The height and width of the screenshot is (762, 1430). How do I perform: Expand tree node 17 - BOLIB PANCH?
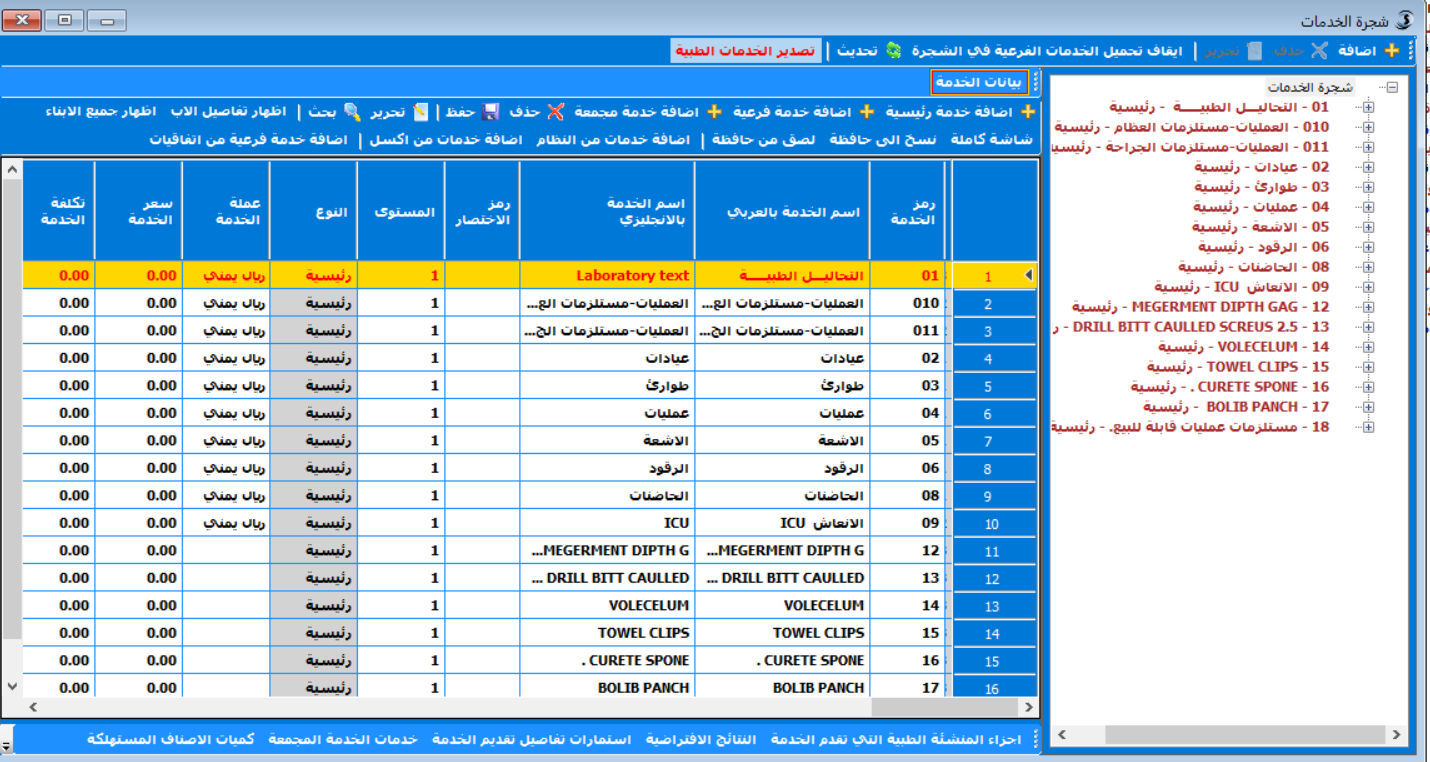click(1368, 407)
